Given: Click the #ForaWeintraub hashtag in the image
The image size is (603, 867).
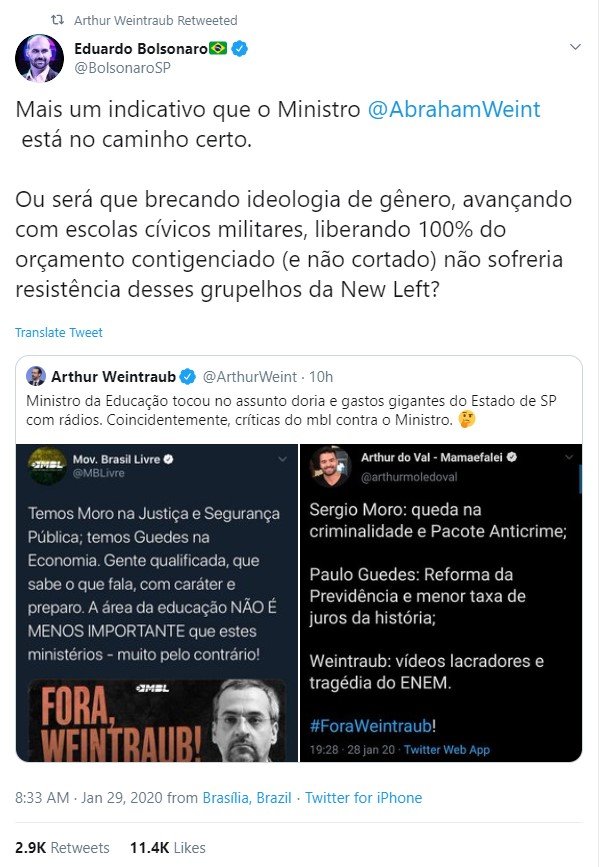Looking at the screenshot, I should click(370, 725).
